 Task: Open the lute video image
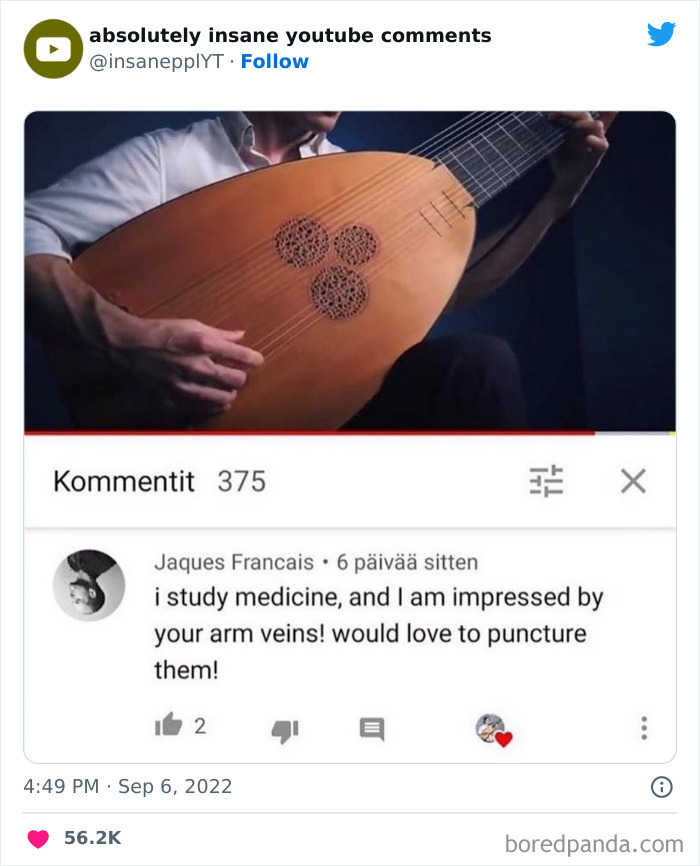tap(350, 271)
